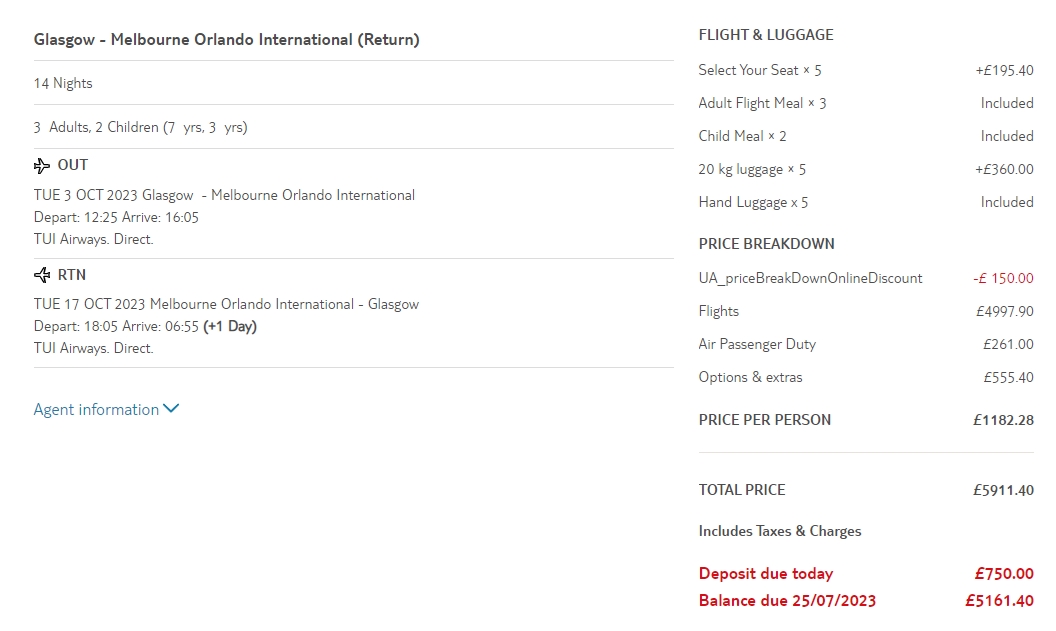The height and width of the screenshot is (631, 1056).
Task: Click the Select Your Seat × 5 item
Action: (760, 71)
